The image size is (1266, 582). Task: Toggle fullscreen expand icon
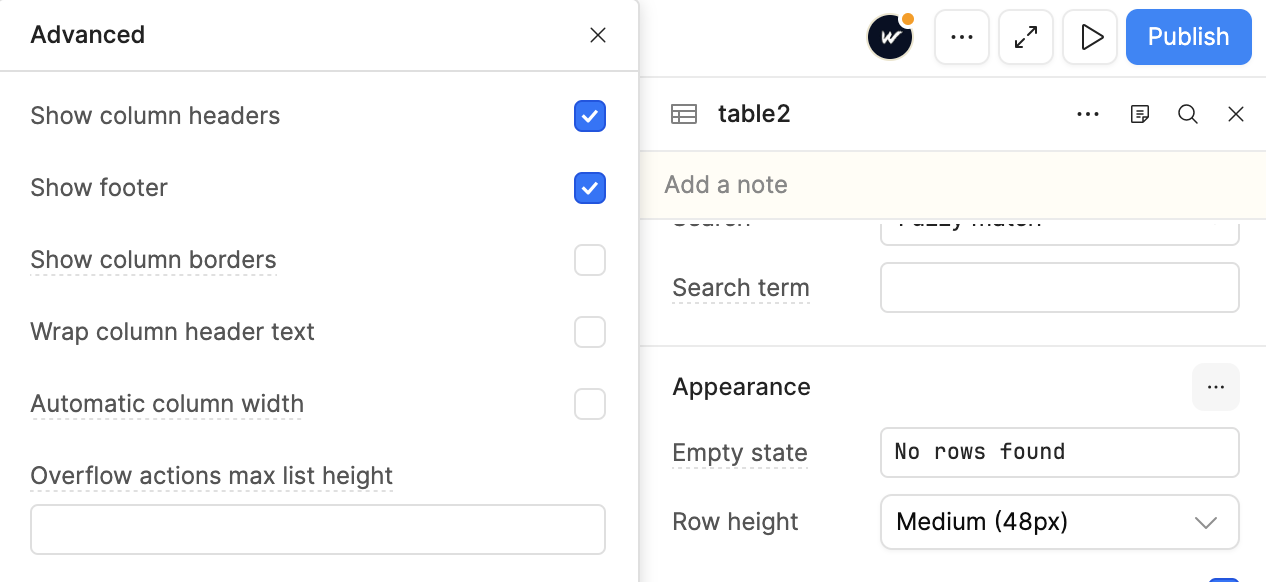coord(1025,37)
